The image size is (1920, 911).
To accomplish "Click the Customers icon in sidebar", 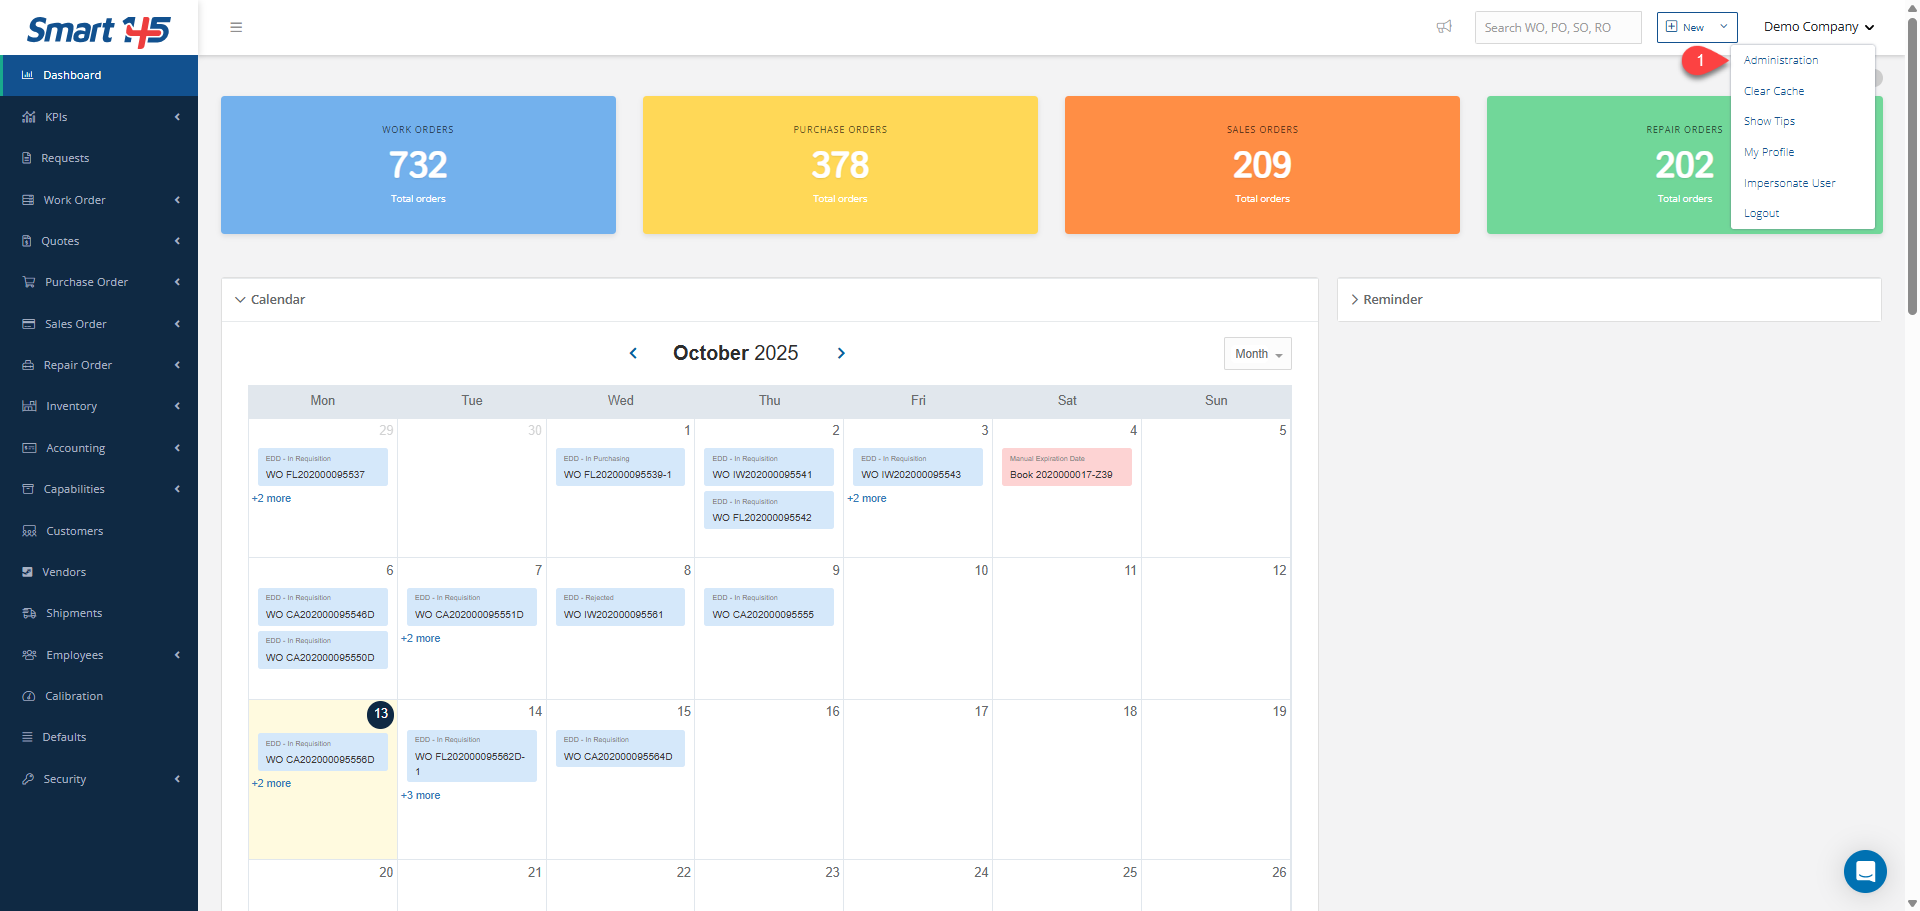I will pyautogui.click(x=29, y=531).
